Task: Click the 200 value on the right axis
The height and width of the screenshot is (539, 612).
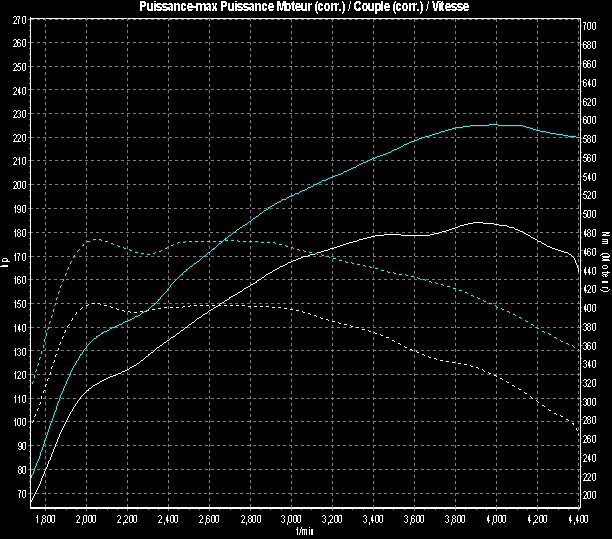Action: pyautogui.click(x=590, y=494)
